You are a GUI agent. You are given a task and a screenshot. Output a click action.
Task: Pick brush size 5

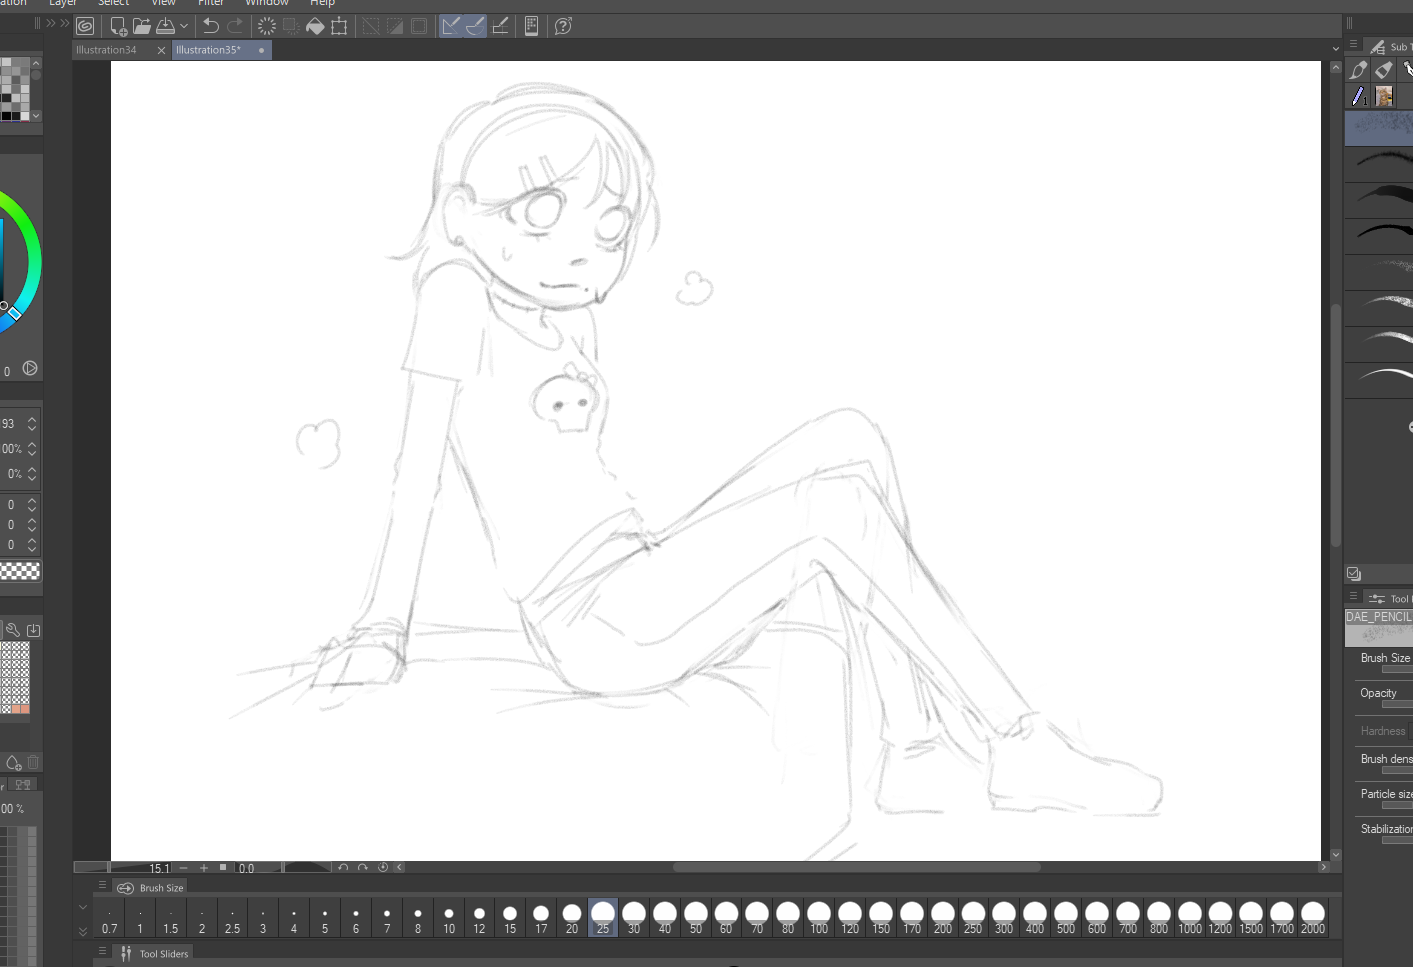point(325,919)
